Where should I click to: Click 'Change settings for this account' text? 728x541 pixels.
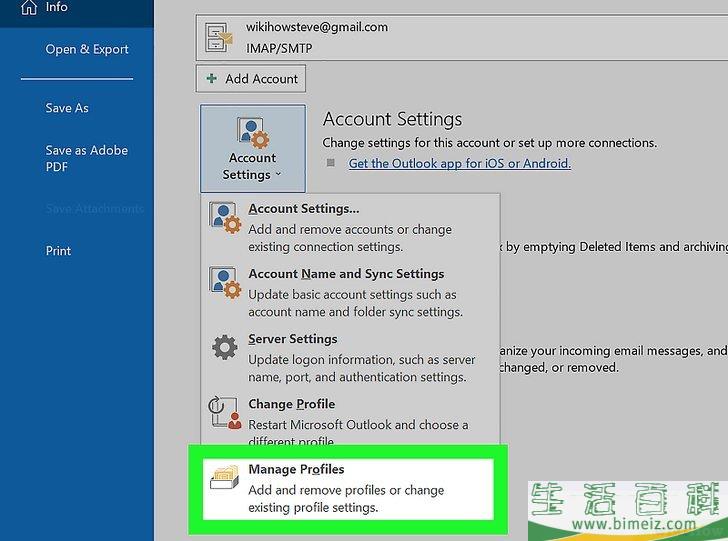(490, 143)
